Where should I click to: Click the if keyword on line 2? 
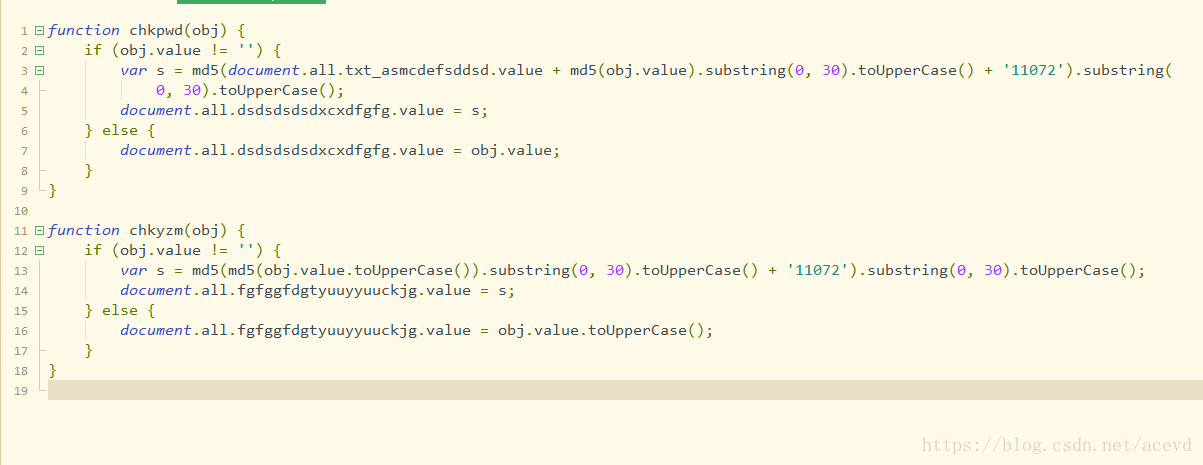93,51
